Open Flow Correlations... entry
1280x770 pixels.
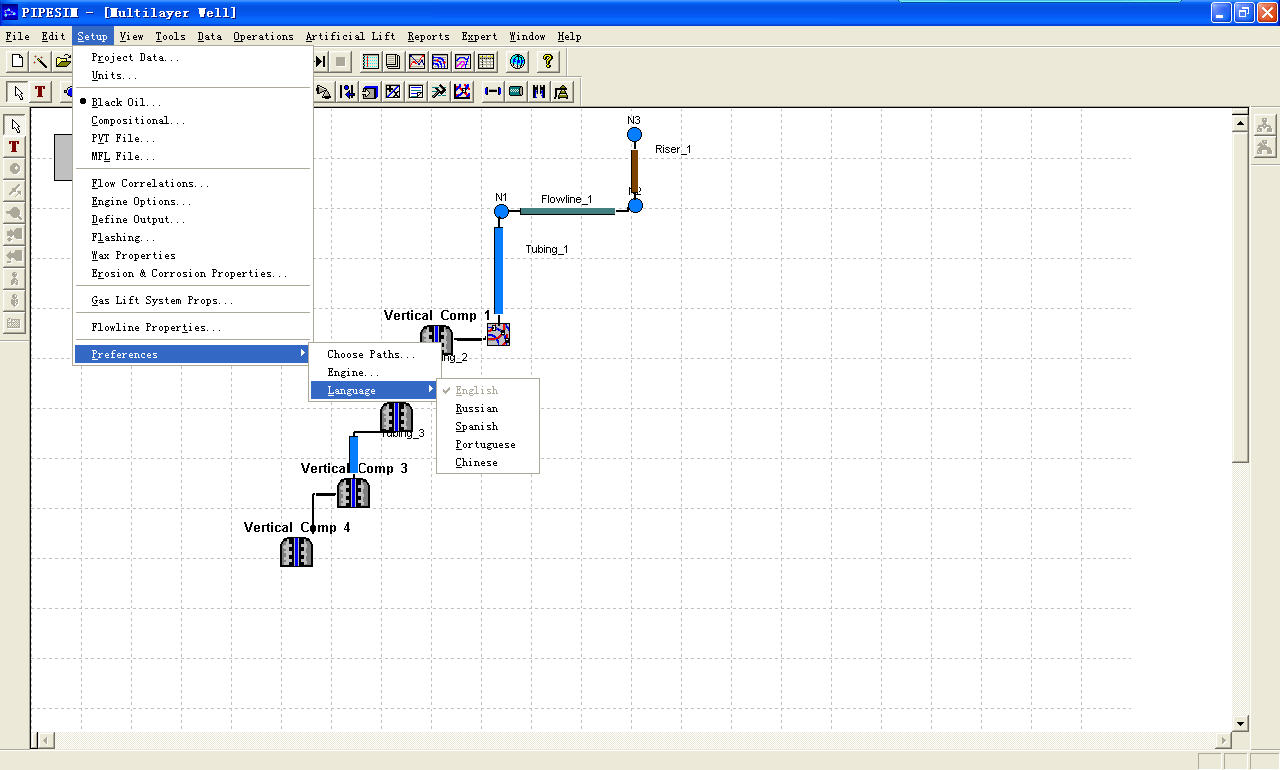pyautogui.click(x=194, y=183)
